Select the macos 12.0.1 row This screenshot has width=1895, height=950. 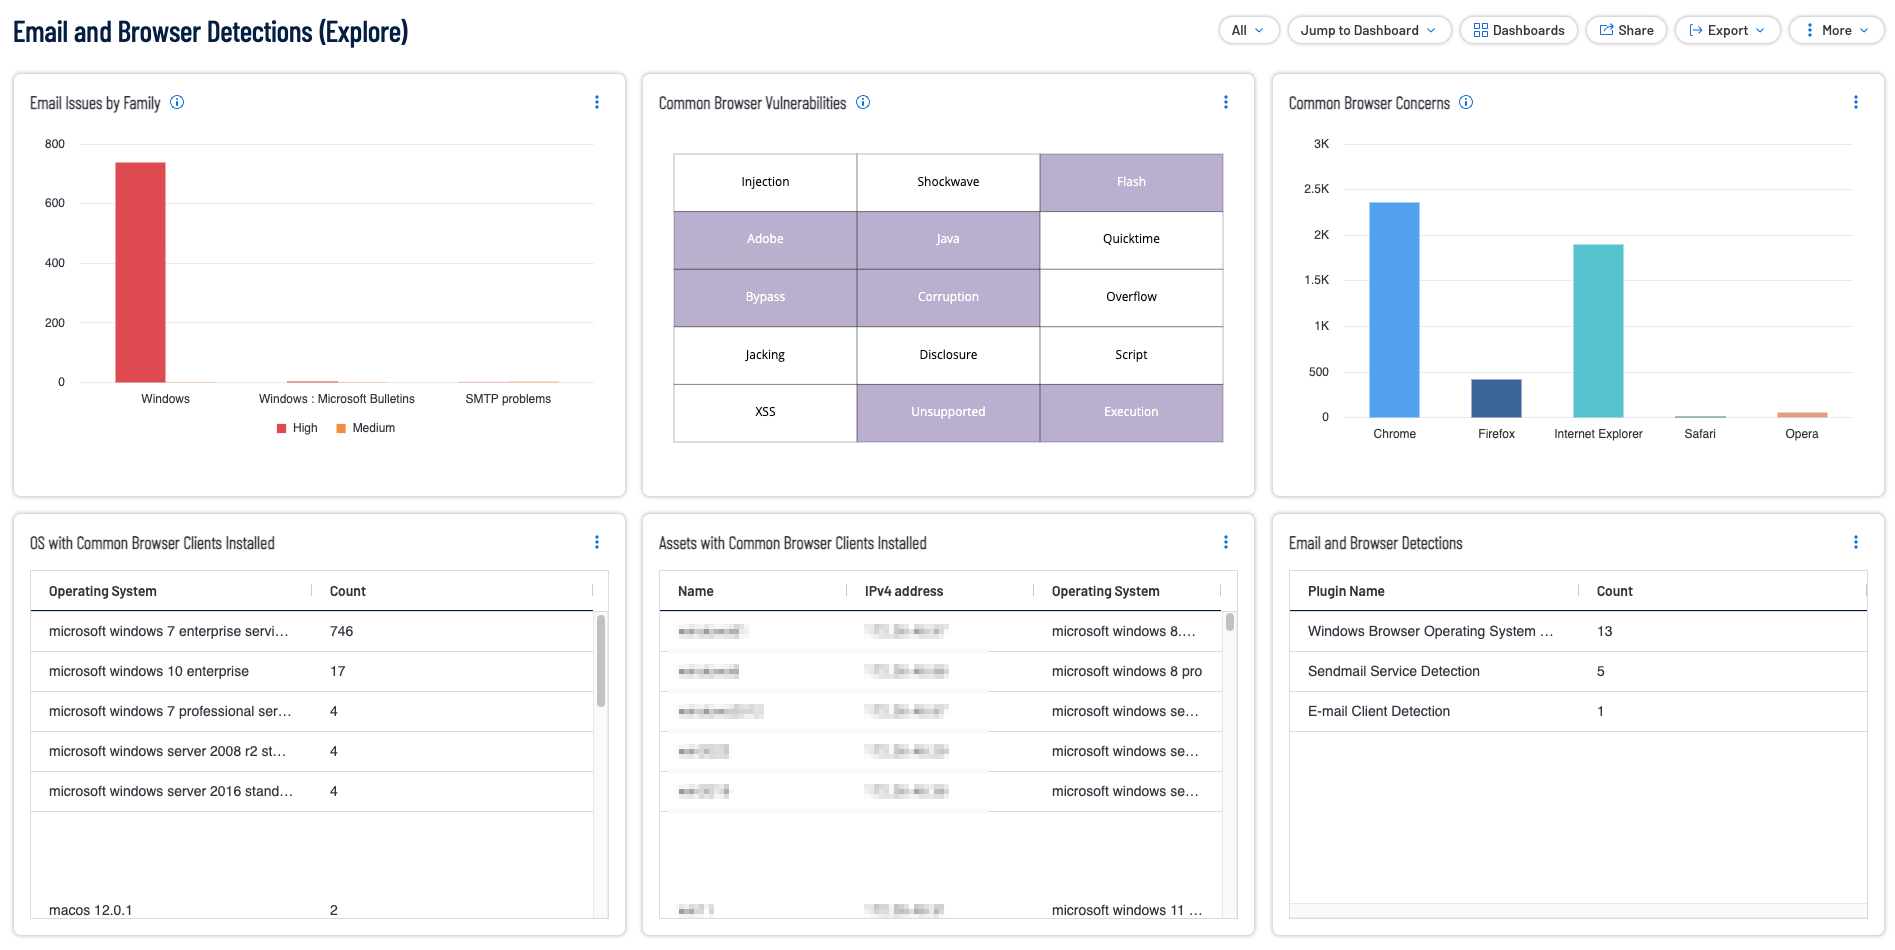click(312, 909)
